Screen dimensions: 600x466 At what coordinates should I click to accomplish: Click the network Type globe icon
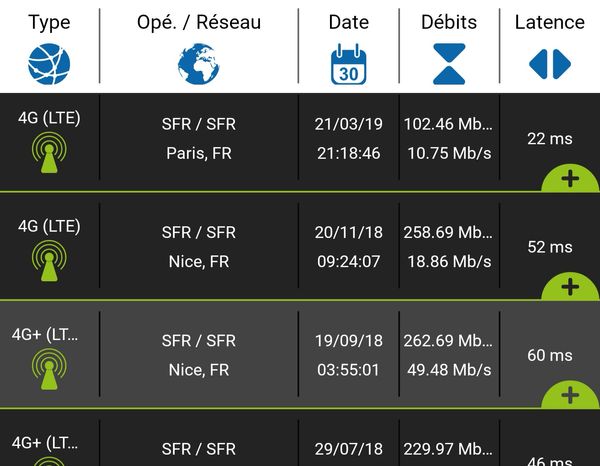pos(49,63)
